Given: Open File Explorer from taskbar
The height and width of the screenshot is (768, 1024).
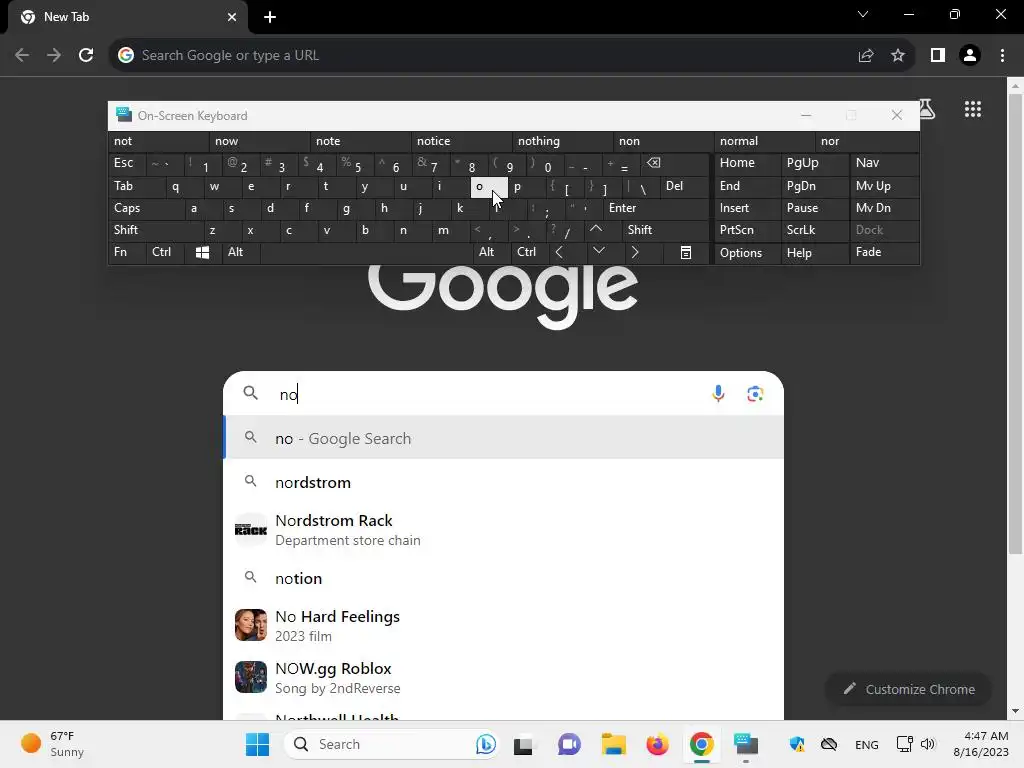Looking at the screenshot, I should point(613,744).
